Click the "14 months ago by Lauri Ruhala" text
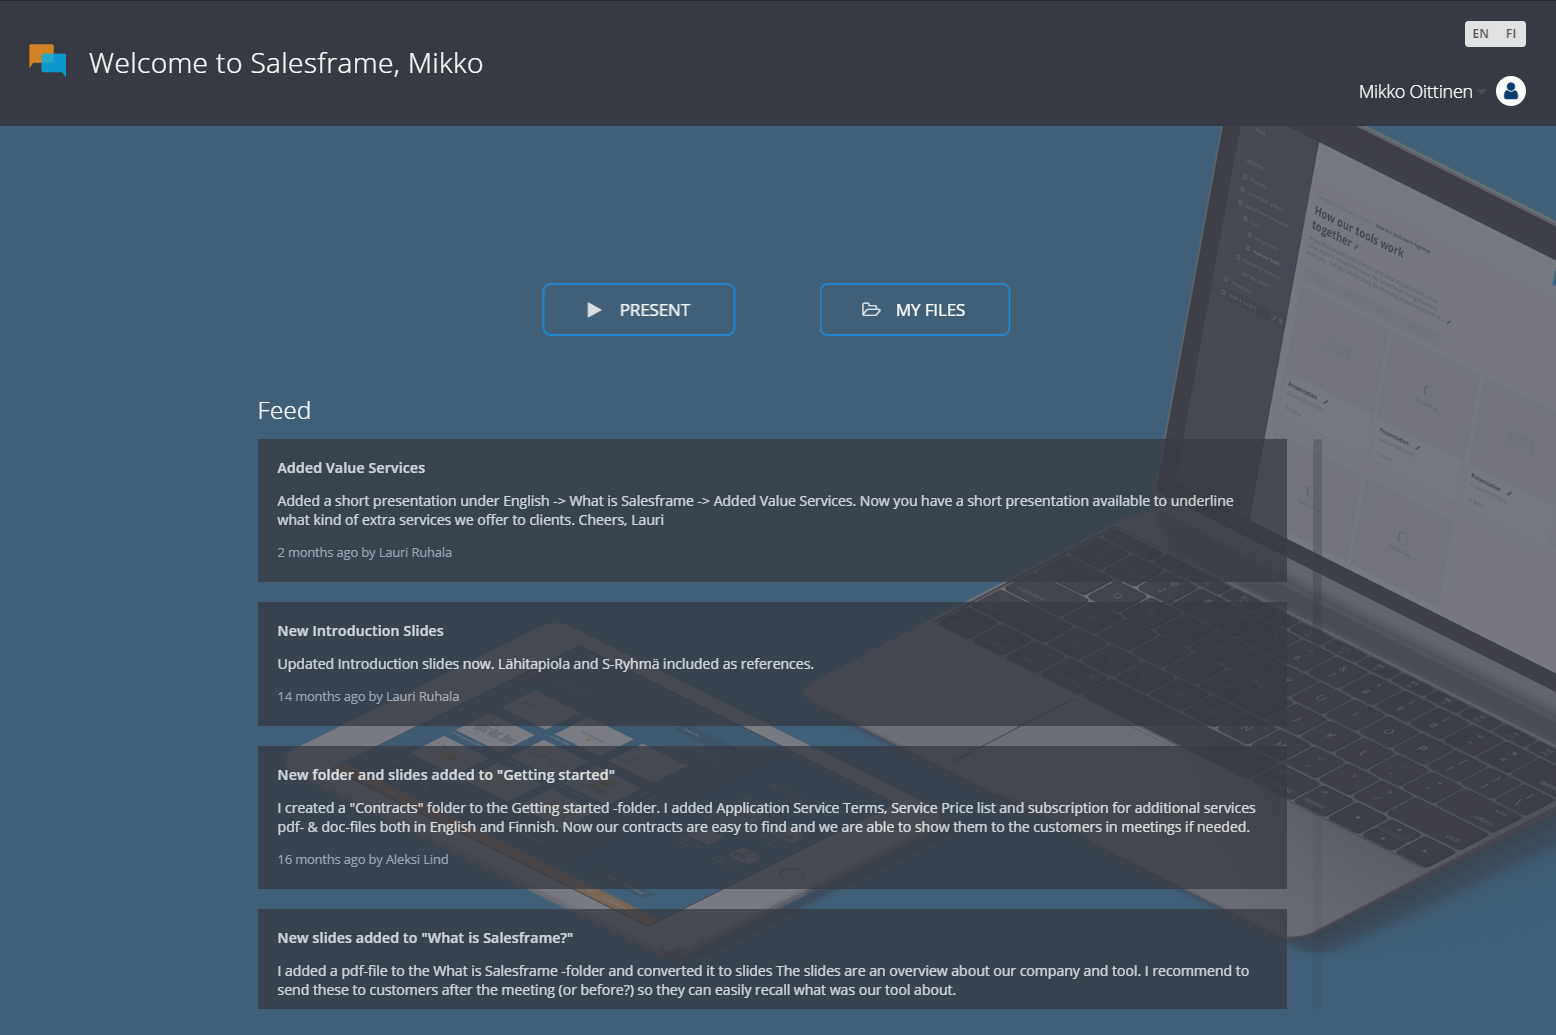 [368, 696]
